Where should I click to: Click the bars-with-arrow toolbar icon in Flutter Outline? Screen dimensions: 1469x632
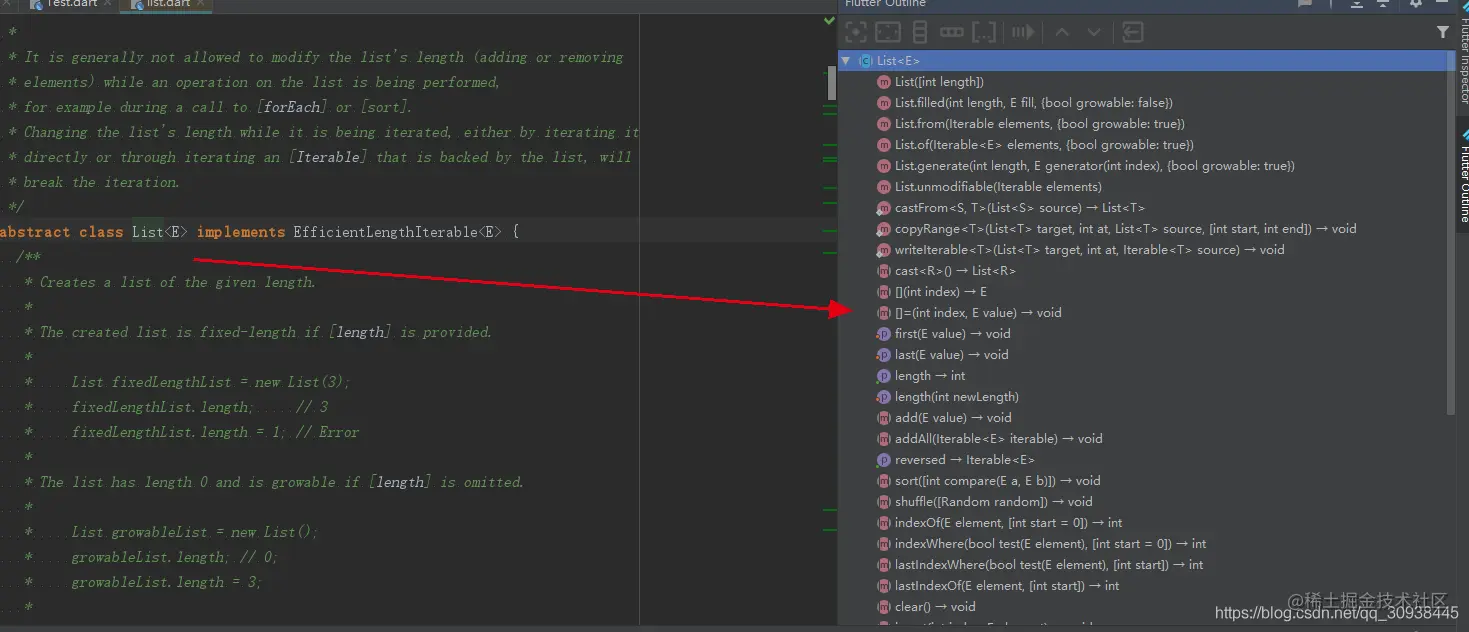click(1023, 32)
